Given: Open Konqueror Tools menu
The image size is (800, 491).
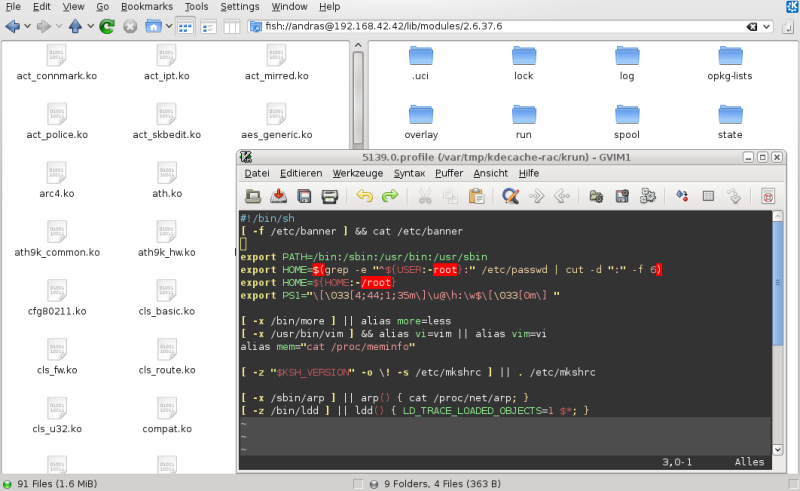Looking at the screenshot, I should tap(196, 7).
